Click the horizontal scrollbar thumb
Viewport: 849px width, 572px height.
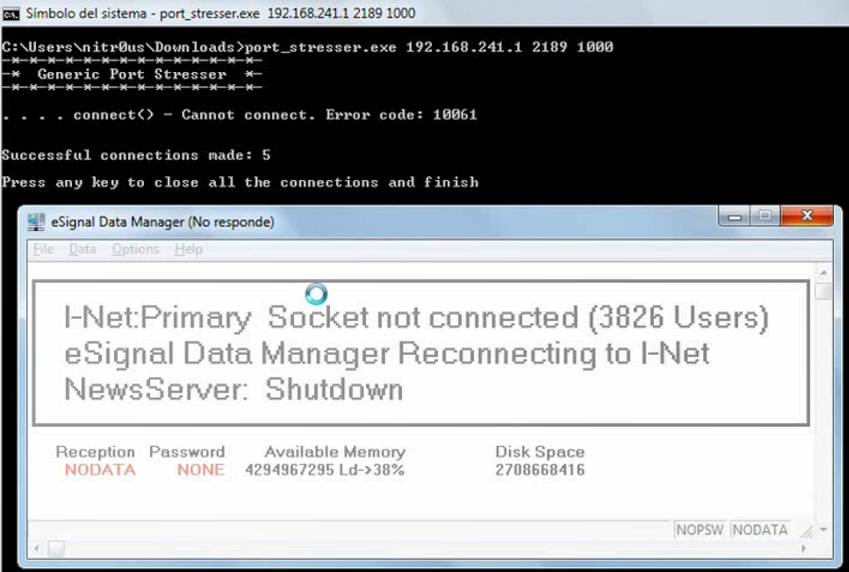click(56, 548)
